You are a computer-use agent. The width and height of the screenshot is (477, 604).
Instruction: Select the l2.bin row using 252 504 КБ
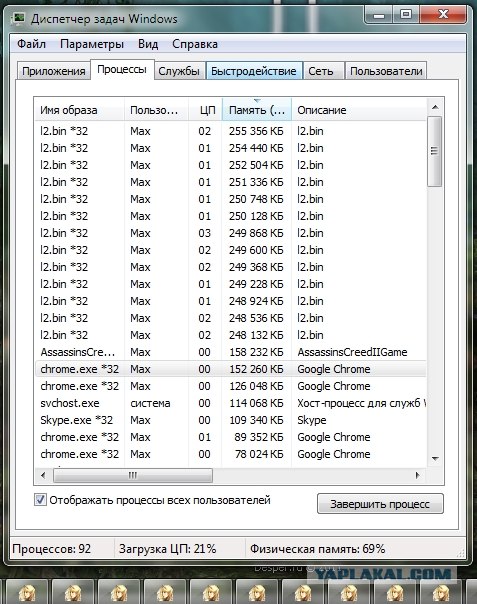click(x=230, y=165)
